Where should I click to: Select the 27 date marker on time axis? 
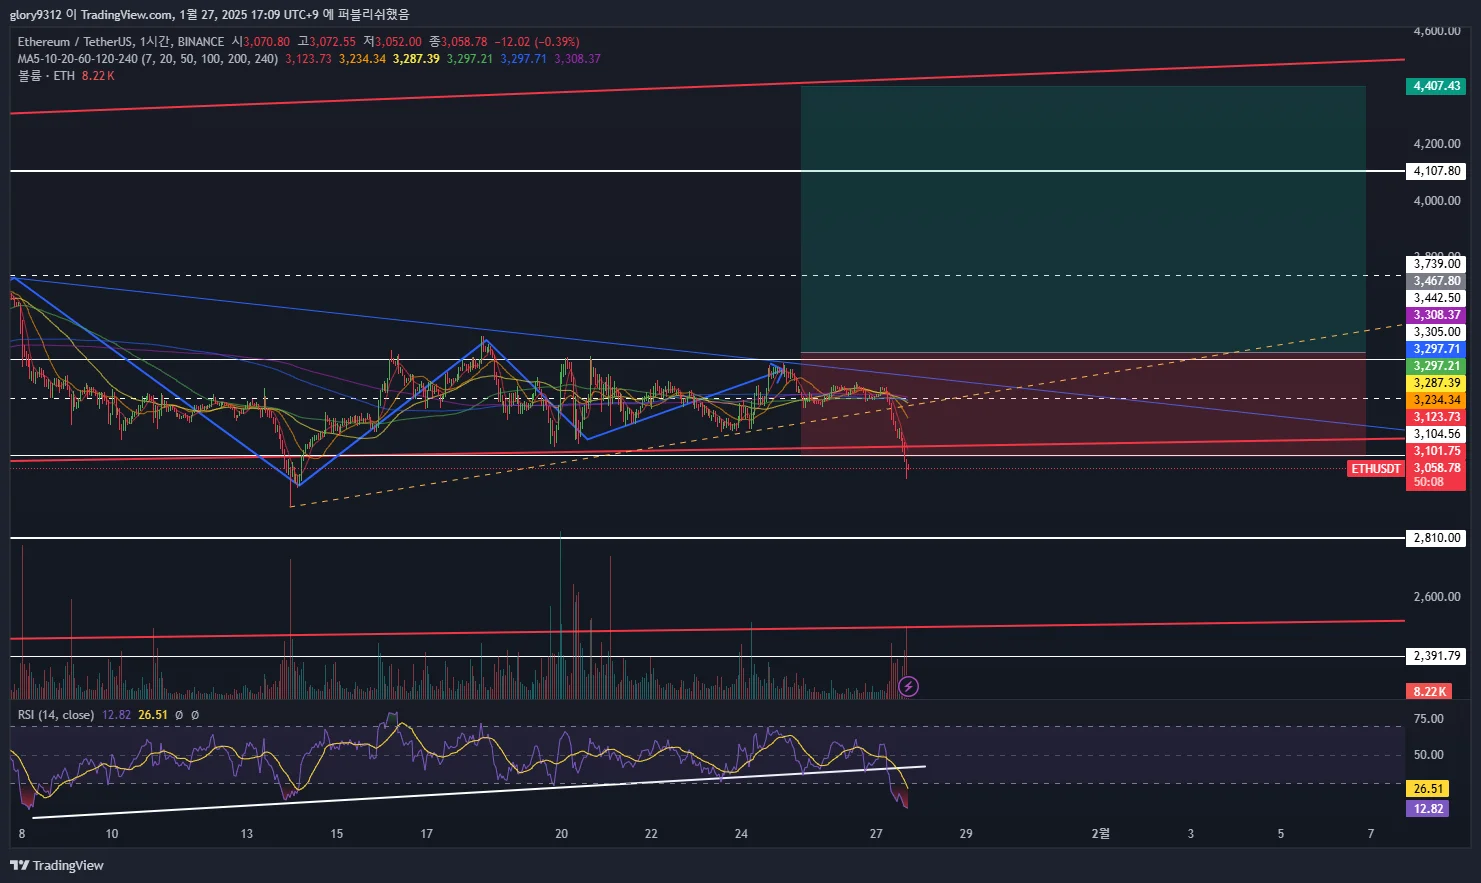pyautogui.click(x=876, y=833)
